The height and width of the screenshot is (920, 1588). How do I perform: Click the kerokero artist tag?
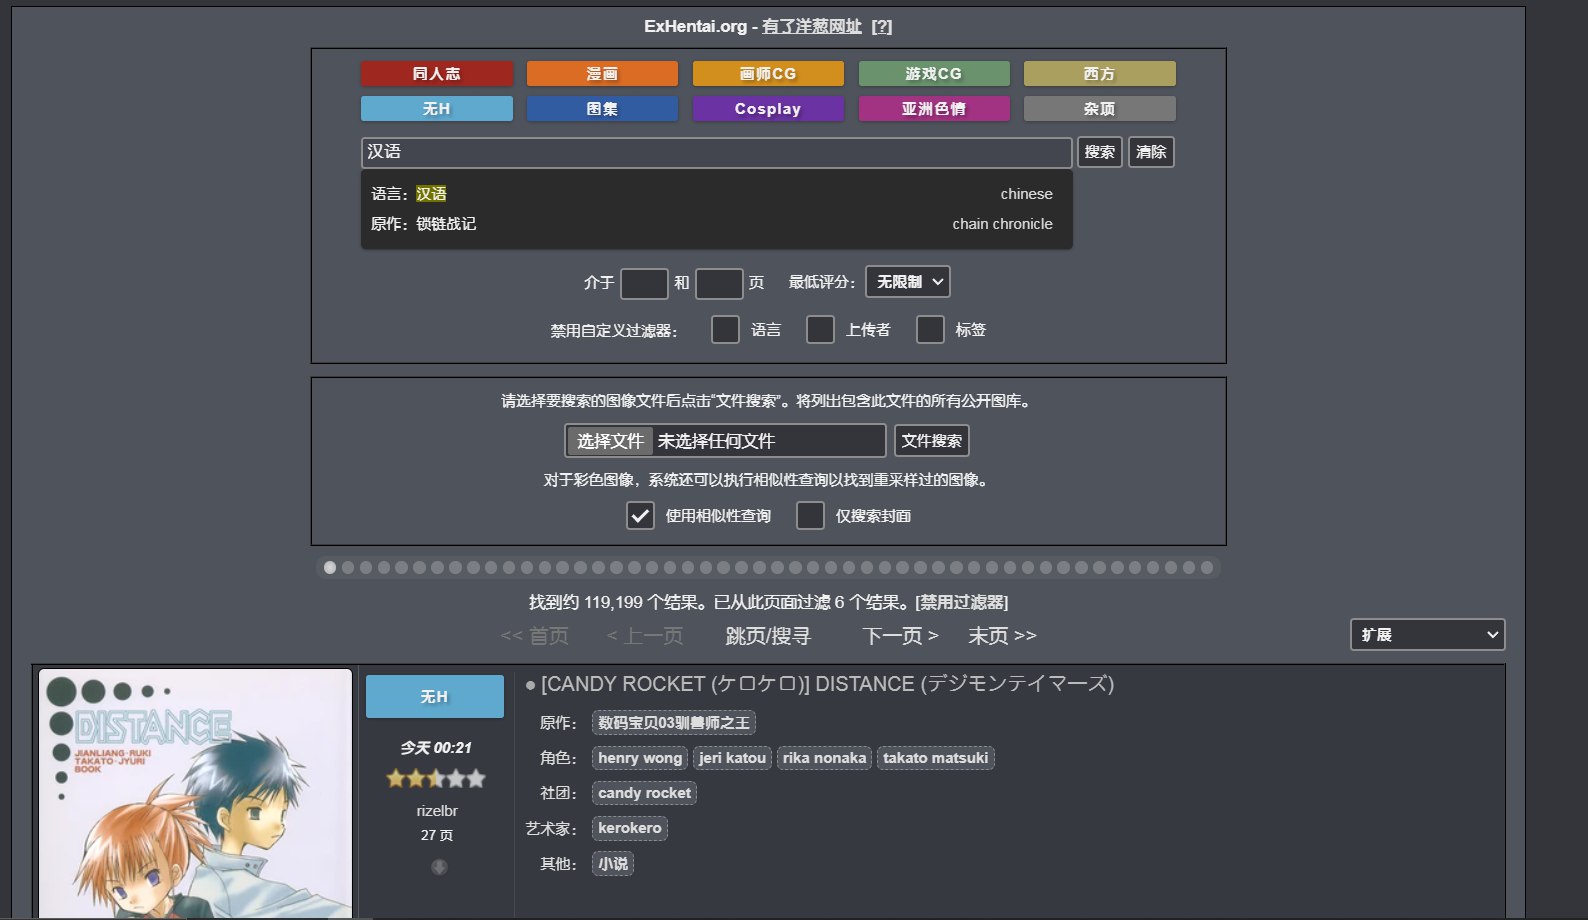pyautogui.click(x=630, y=828)
